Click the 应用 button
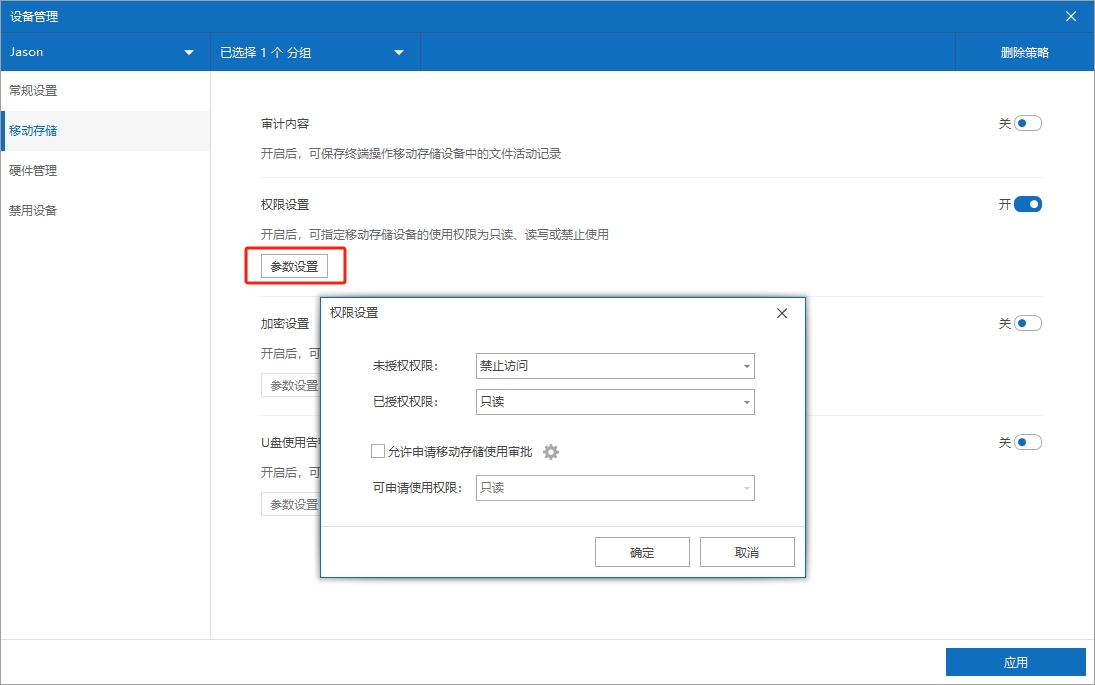This screenshot has width=1095, height=685. pos(1015,662)
